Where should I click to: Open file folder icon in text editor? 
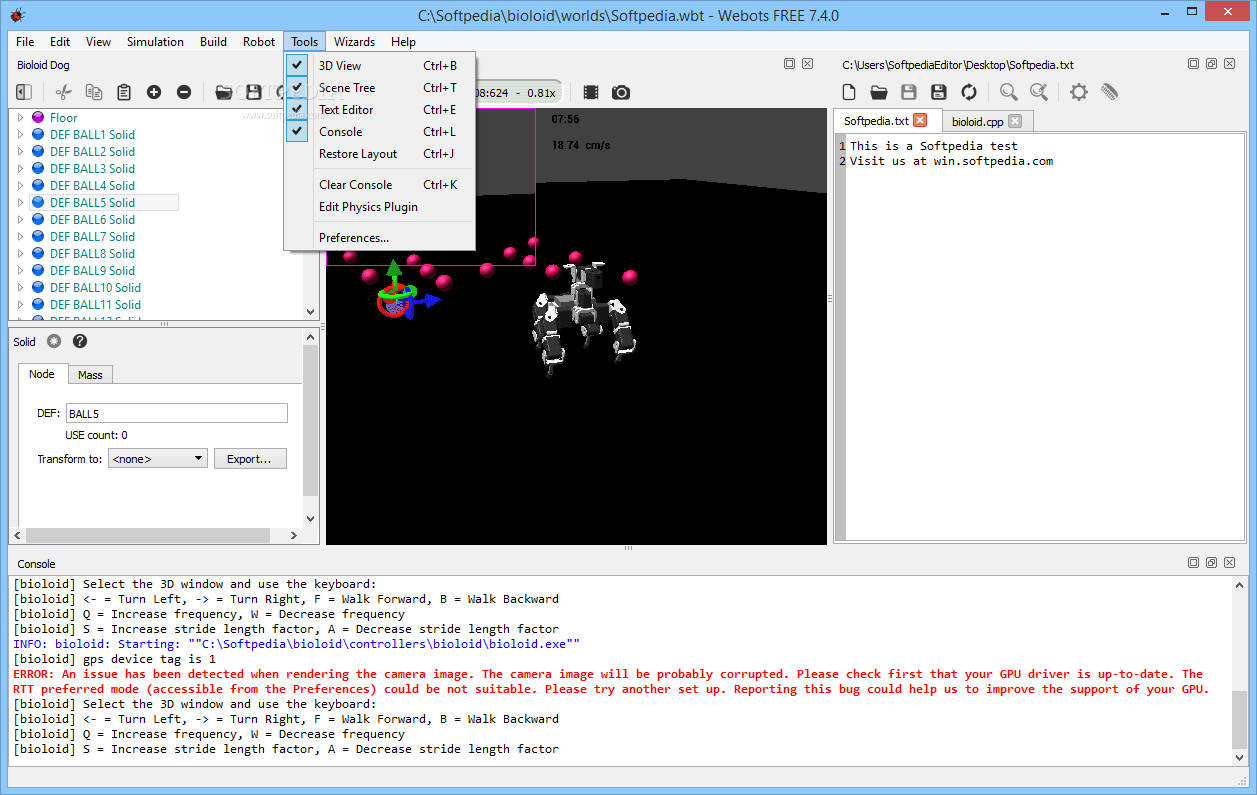coord(879,92)
